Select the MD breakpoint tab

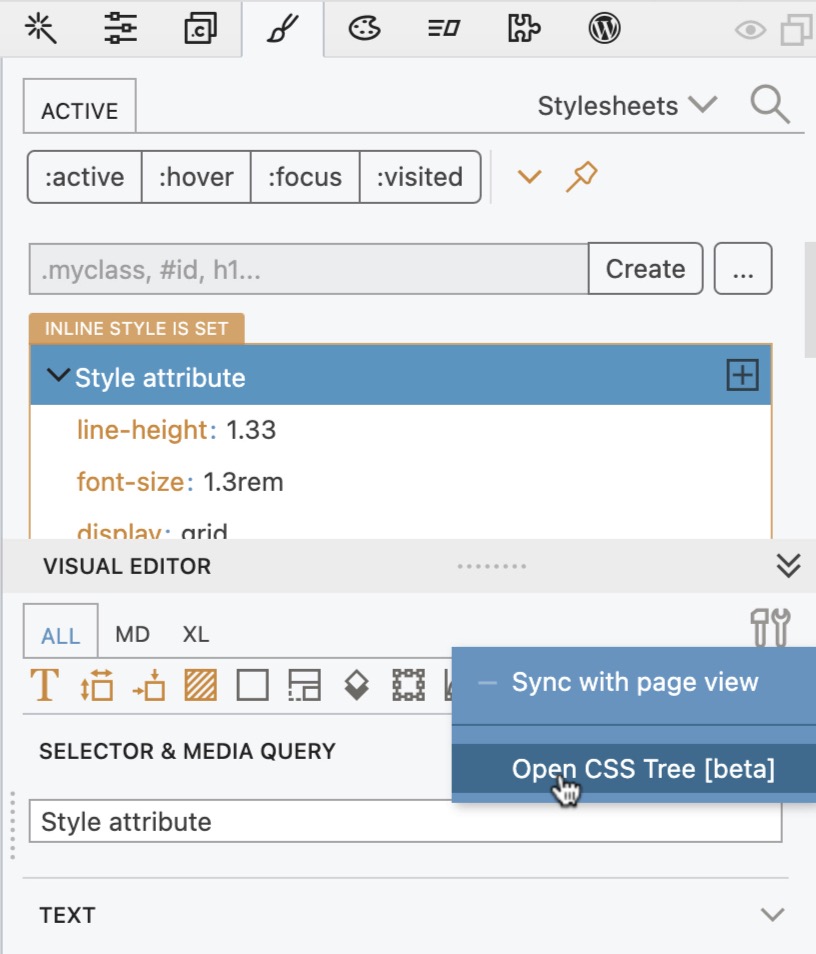point(133,635)
